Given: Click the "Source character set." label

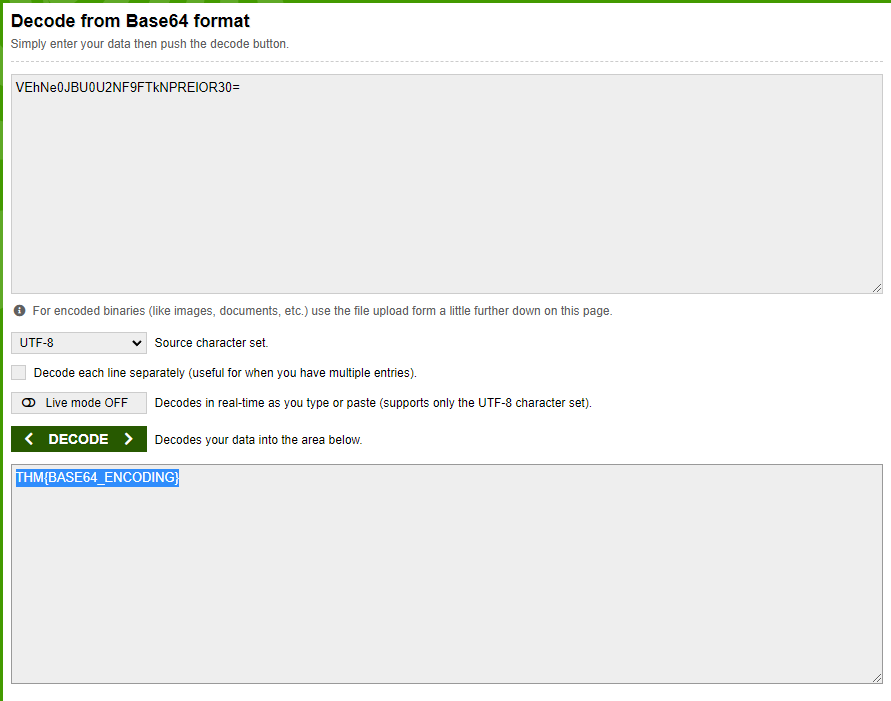Looking at the screenshot, I should point(211,343).
